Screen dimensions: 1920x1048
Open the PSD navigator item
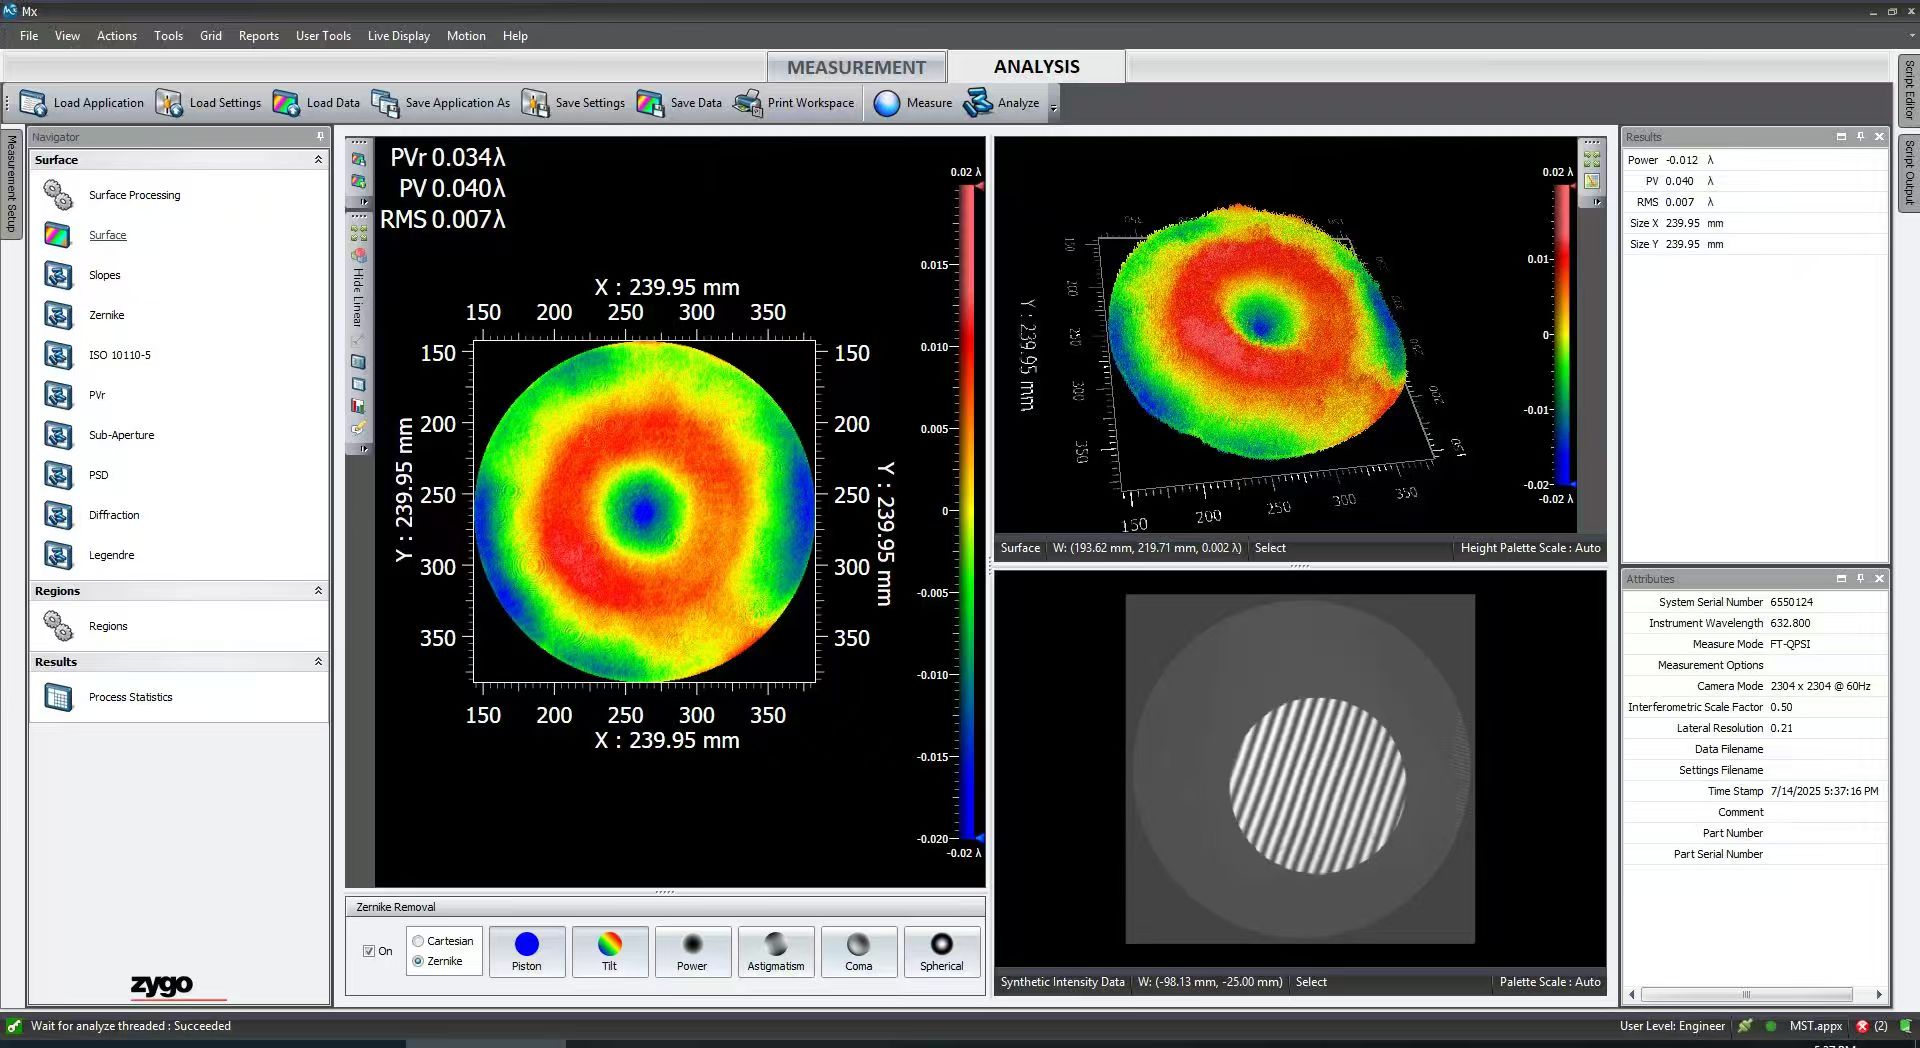(98, 475)
